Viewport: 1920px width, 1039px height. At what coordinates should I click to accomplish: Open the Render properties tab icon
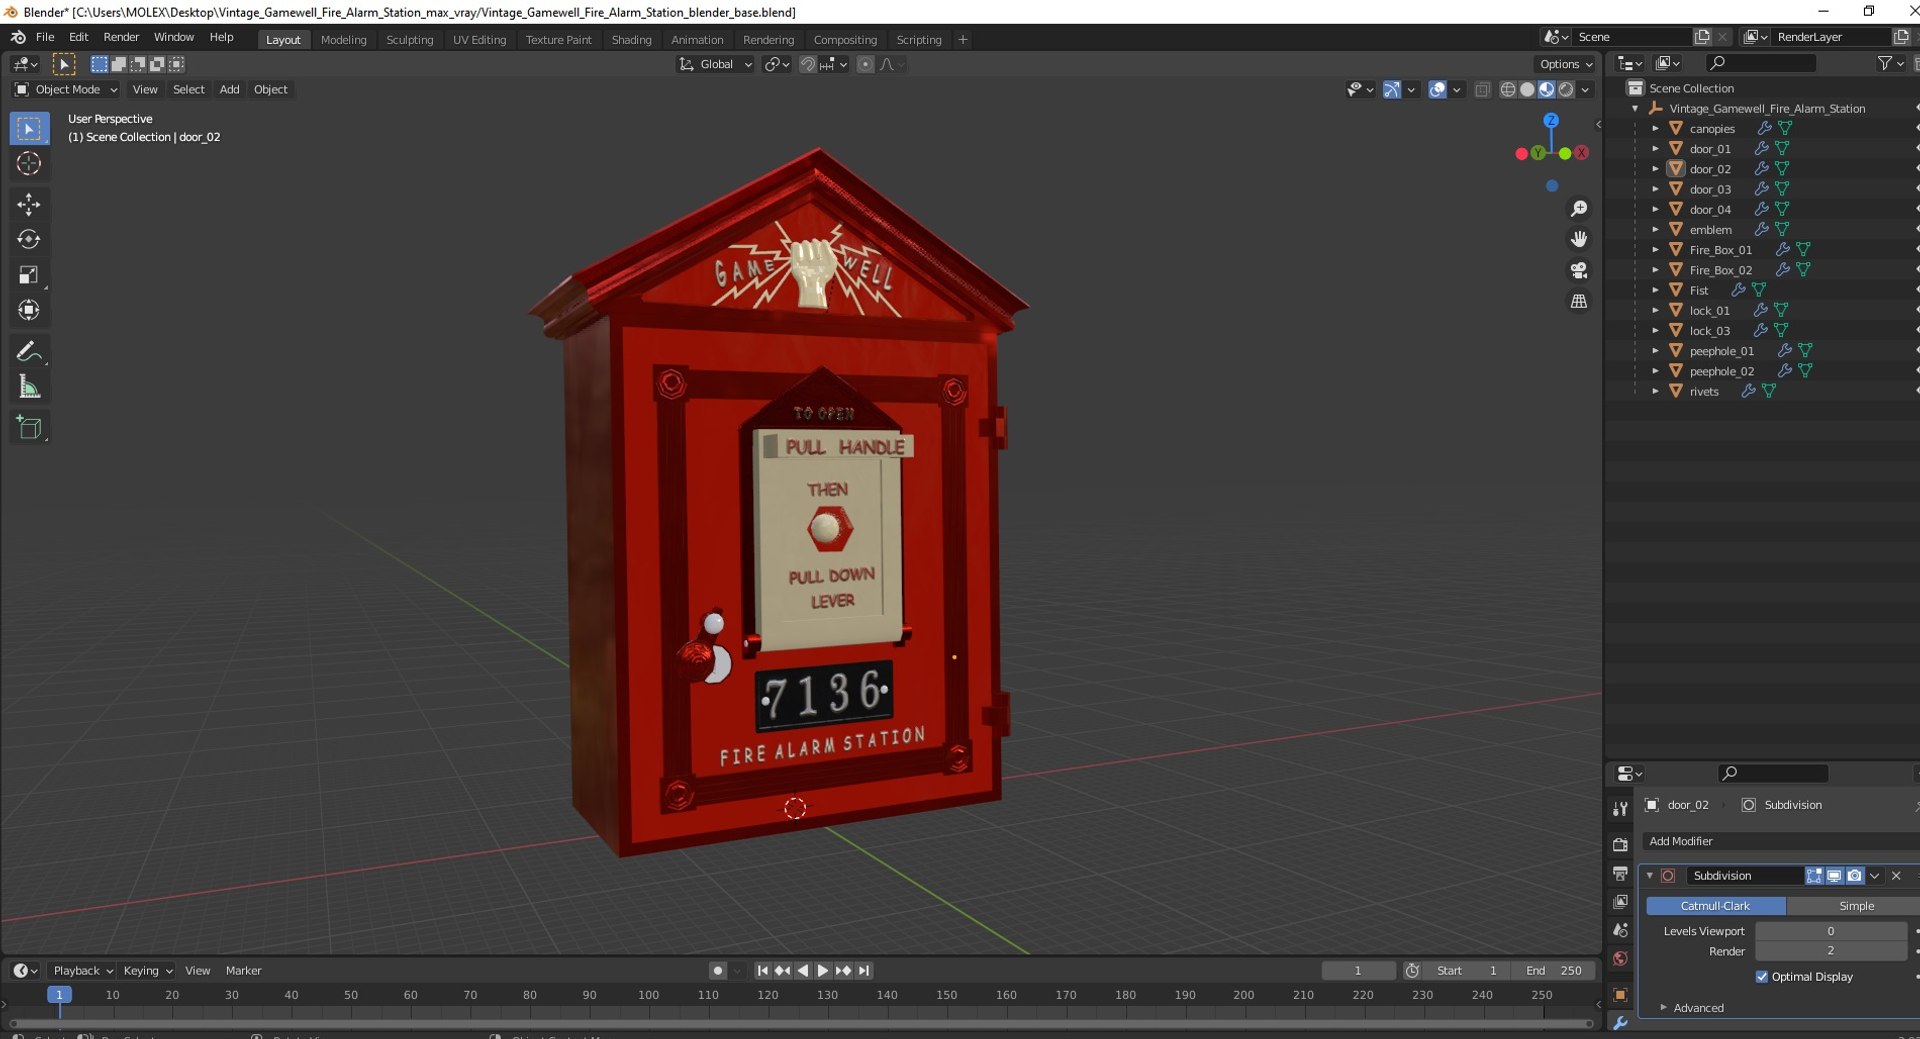[1620, 845]
